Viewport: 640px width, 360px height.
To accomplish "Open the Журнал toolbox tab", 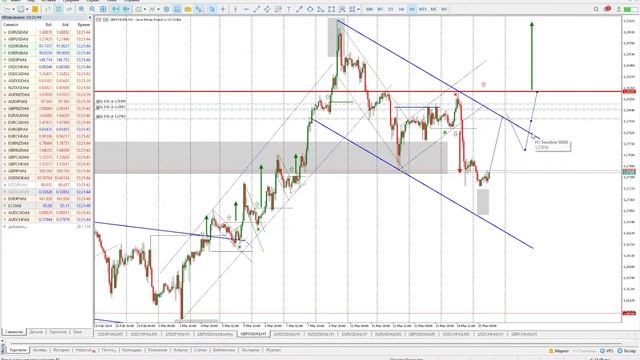I will tap(273, 350).
